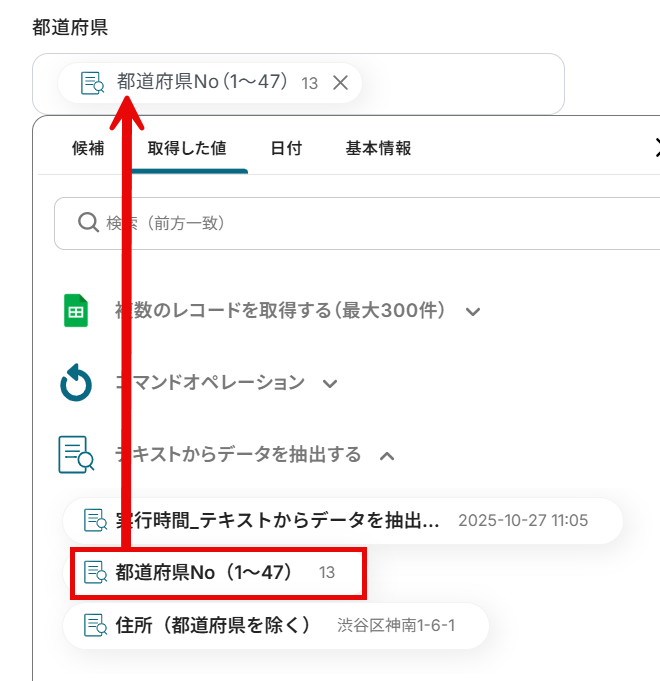Click the 複数のレコードを取得する(最大300件) label
Viewport: 660px width, 681px height.
280,311
